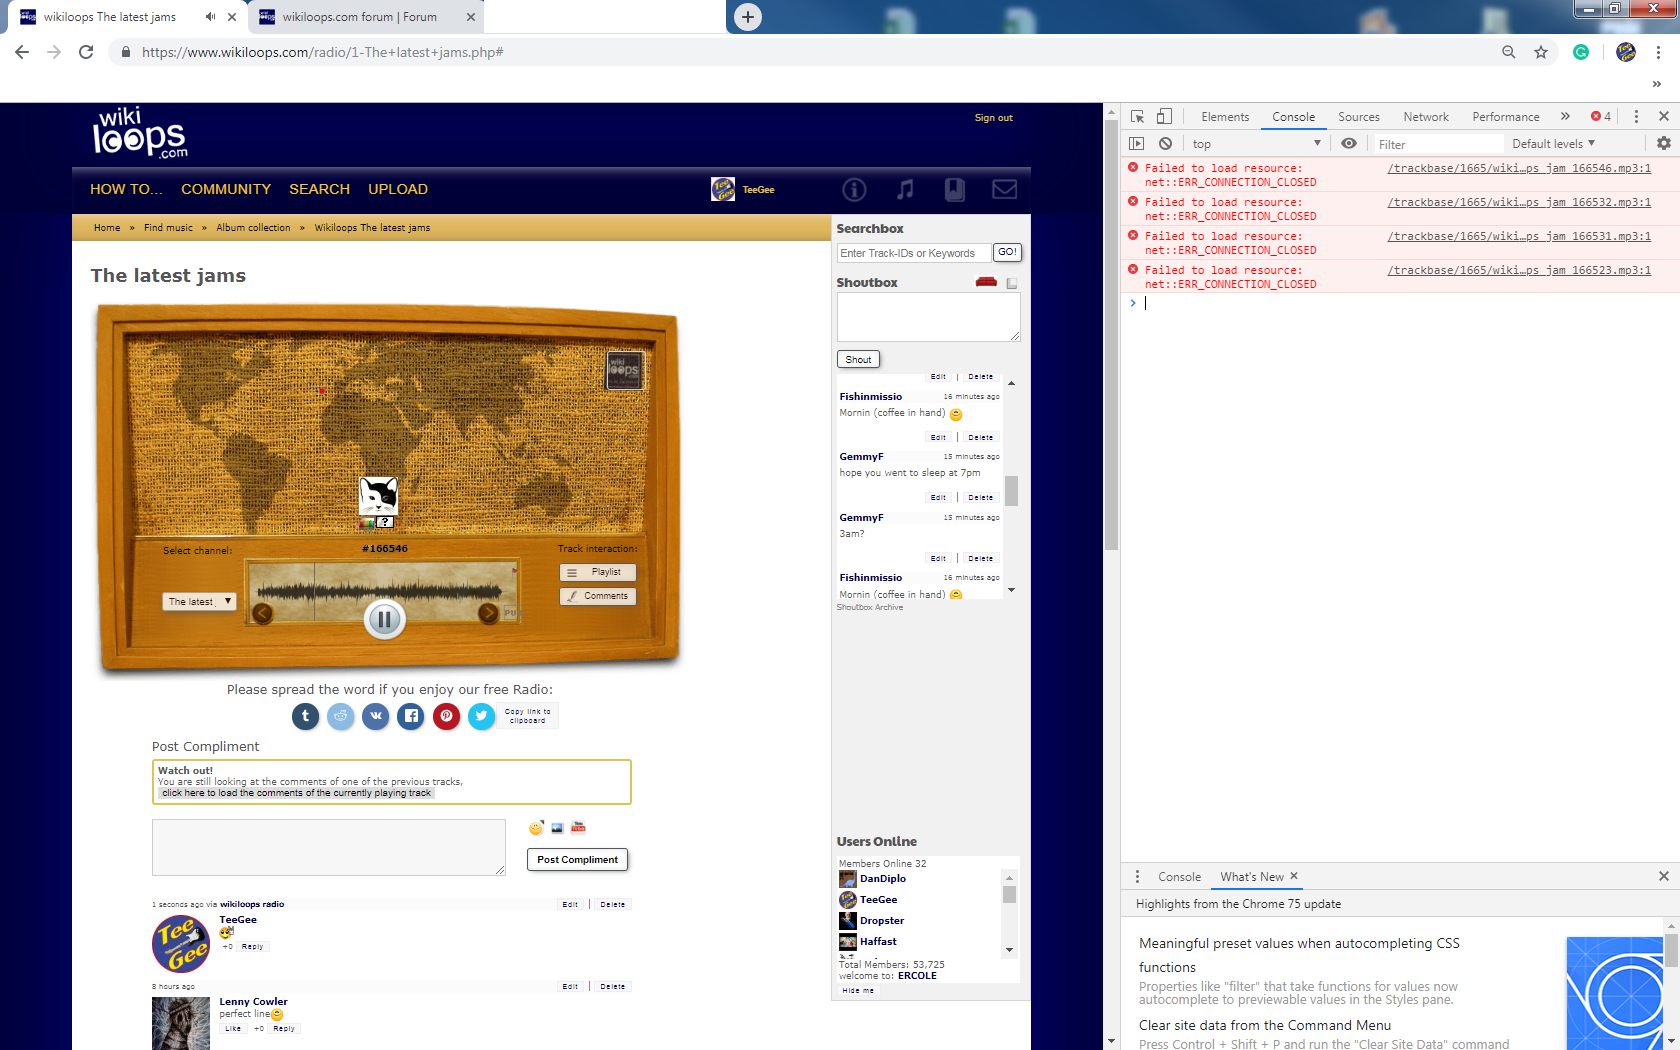Click the red couch icon in Shoutbox
Screen dimensions: 1680x1050
click(986, 282)
